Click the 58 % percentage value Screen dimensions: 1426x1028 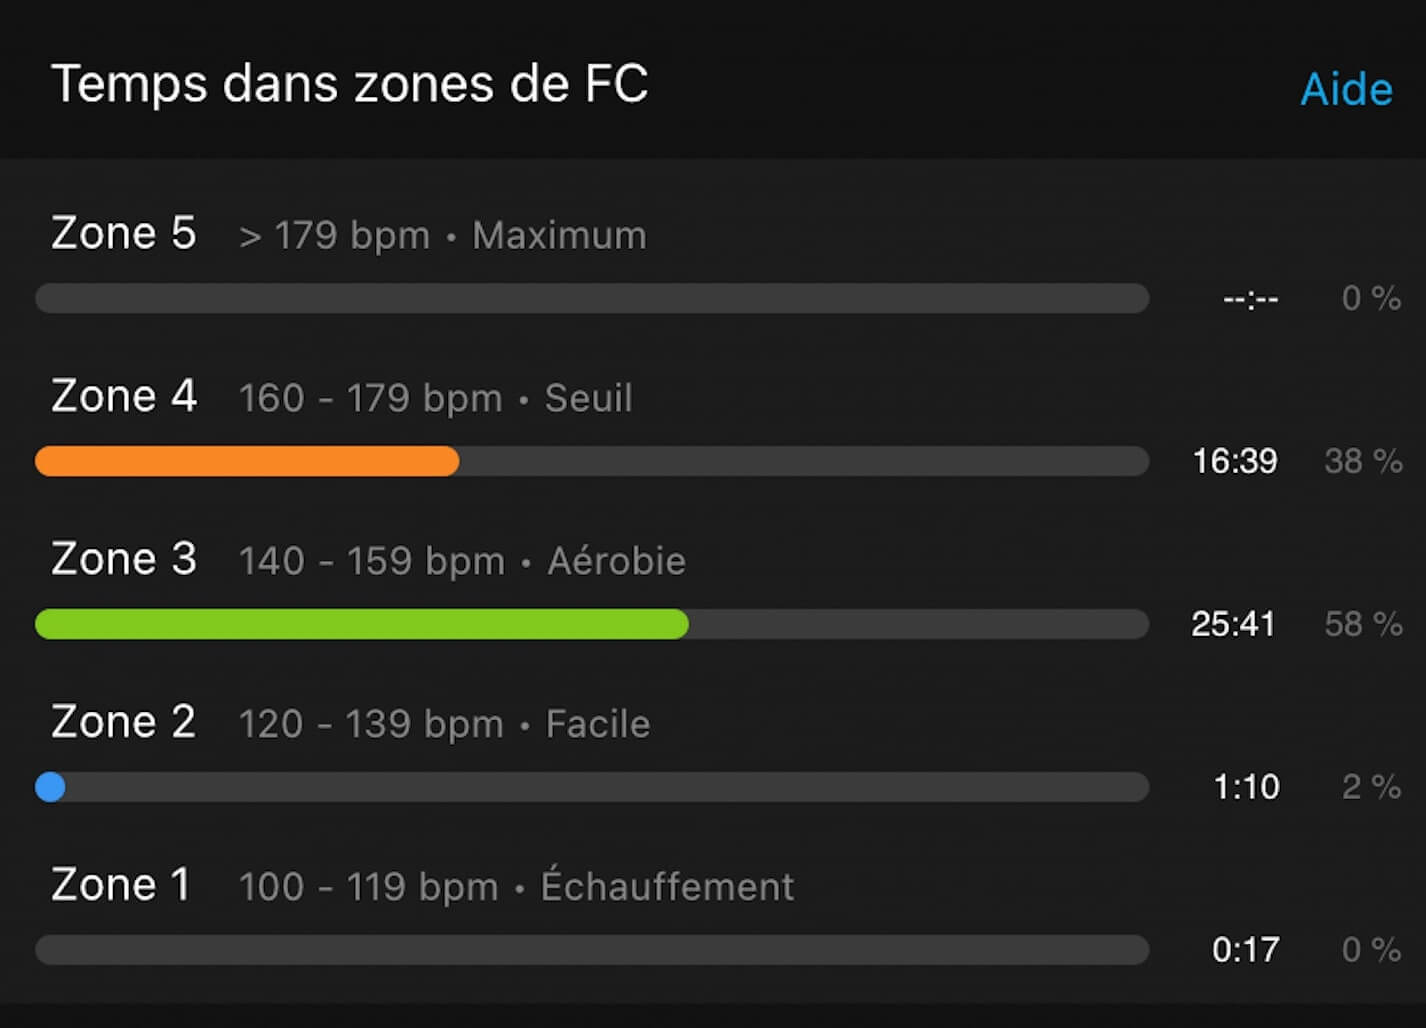pyautogui.click(x=1363, y=624)
